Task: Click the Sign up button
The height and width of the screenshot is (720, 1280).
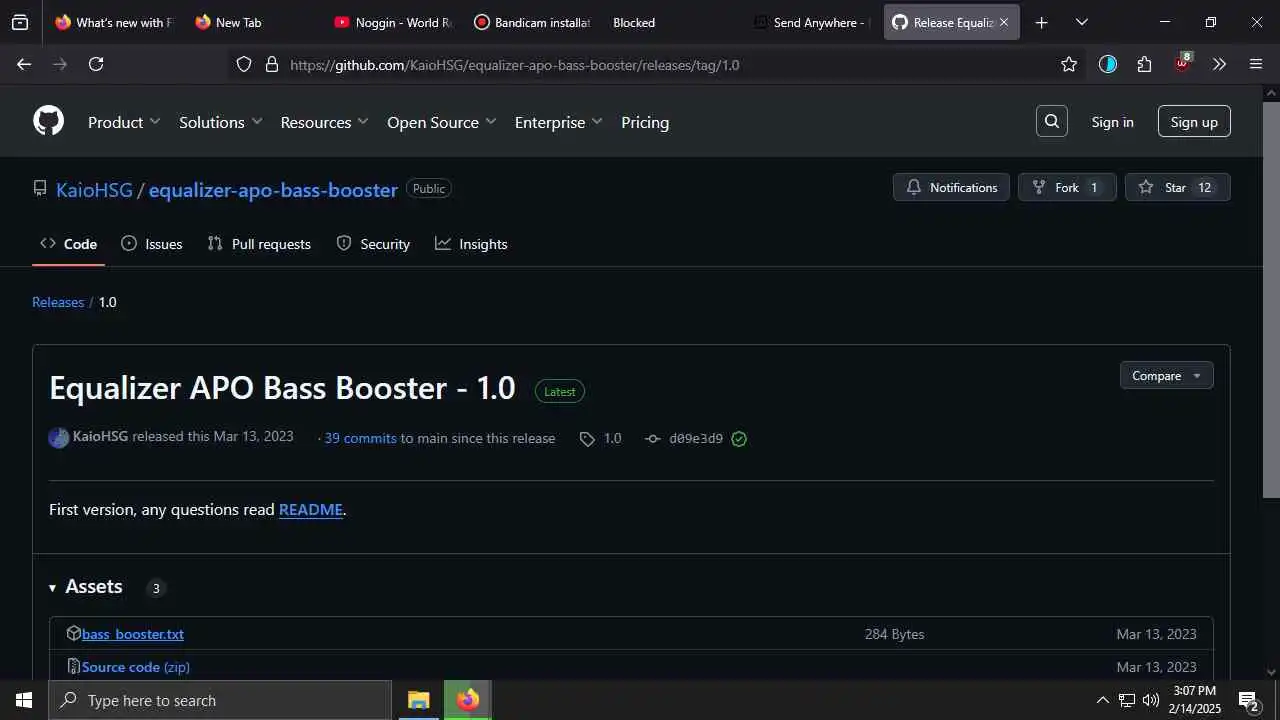Action: click(x=1194, y=122)
